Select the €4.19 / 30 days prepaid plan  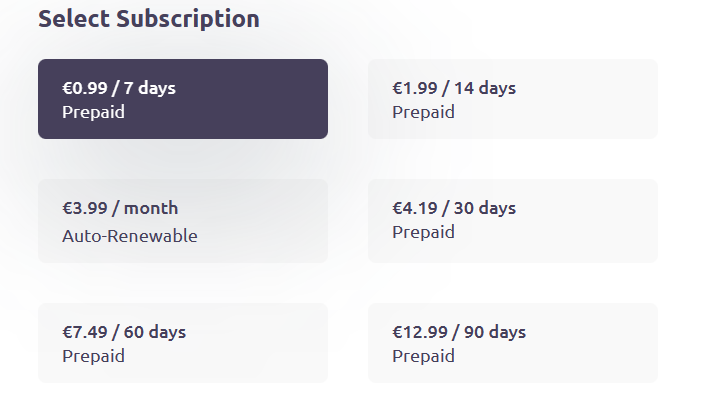click(x=513, y=221)
